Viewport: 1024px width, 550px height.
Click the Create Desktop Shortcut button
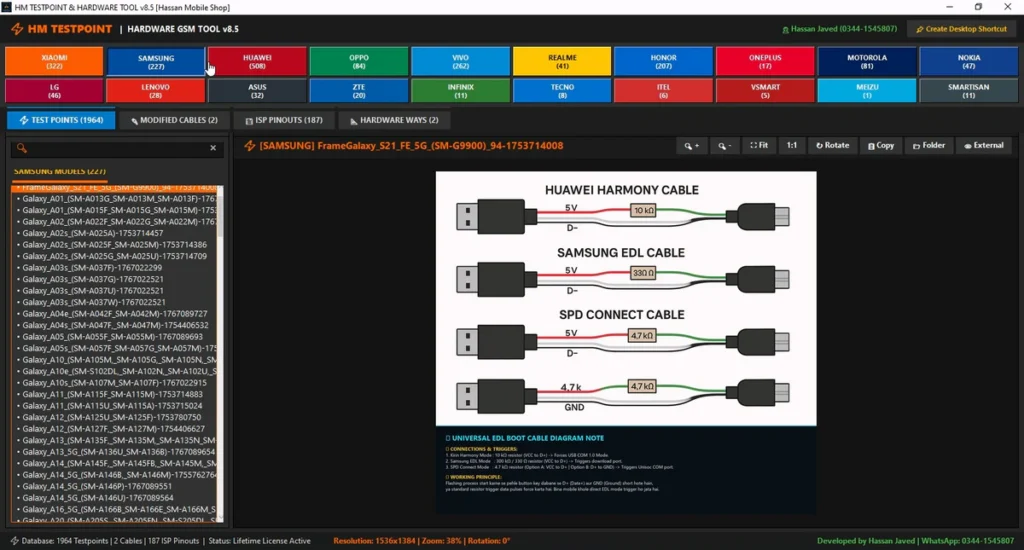point(961,29)
